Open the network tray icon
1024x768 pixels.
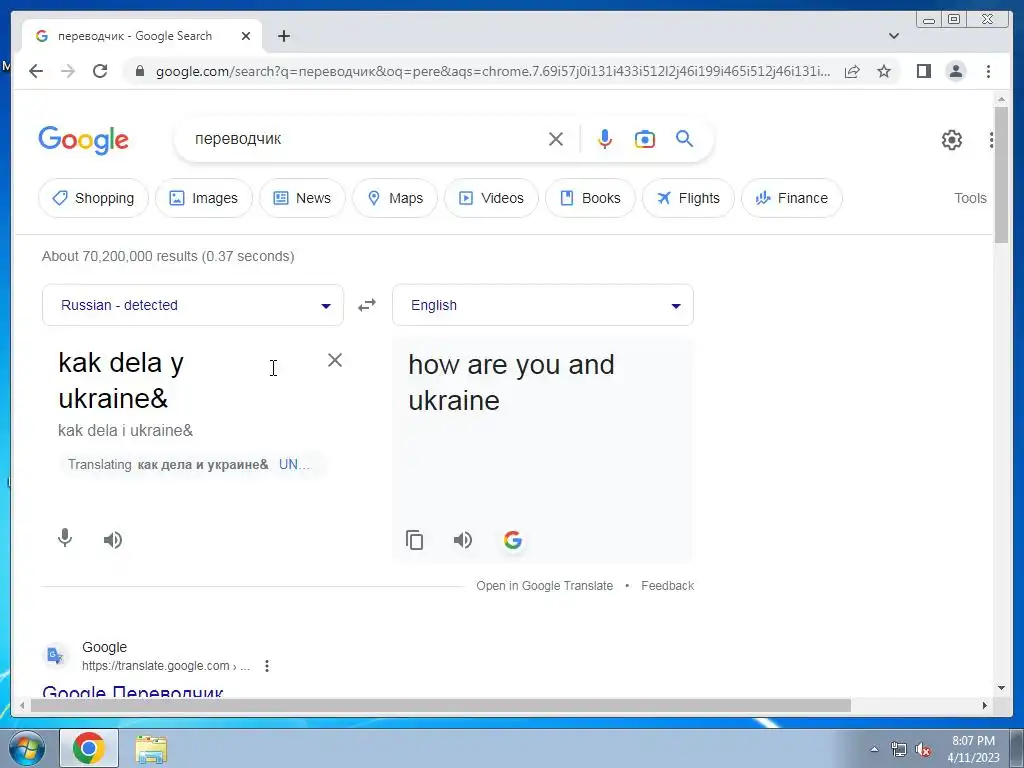899,749
